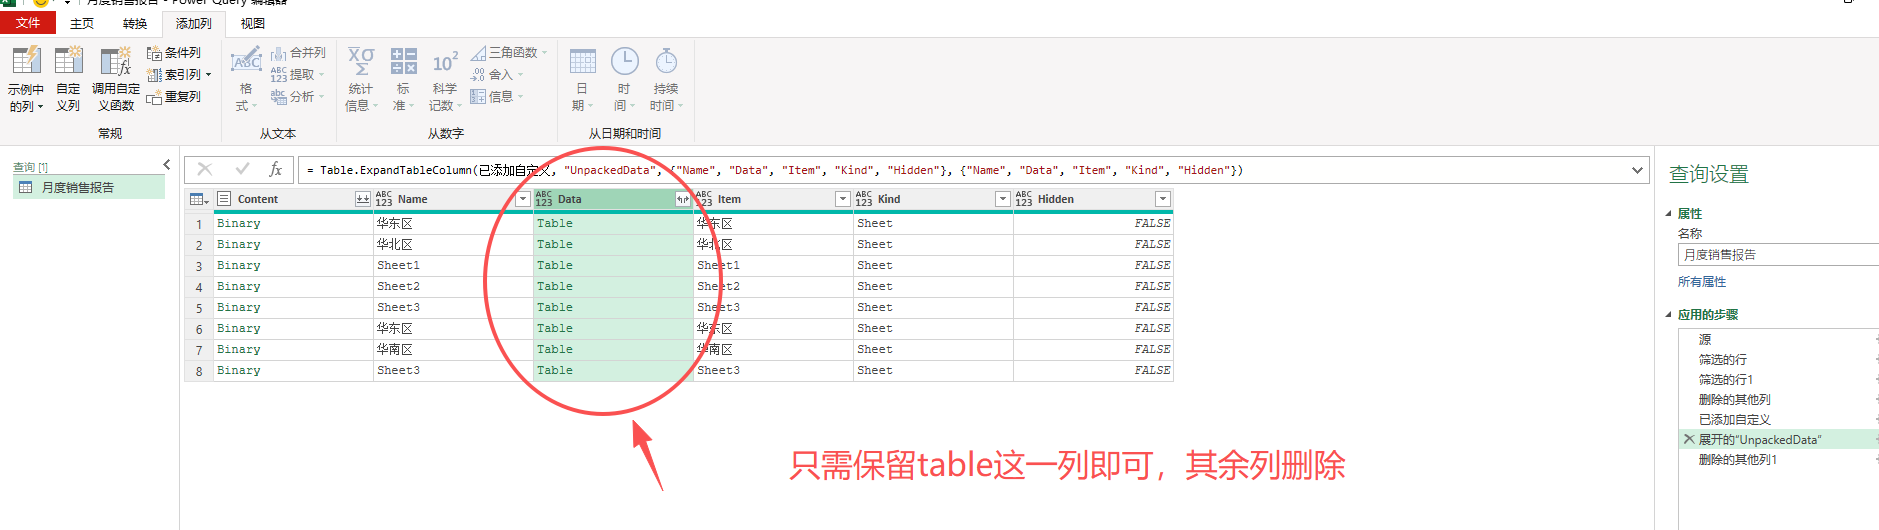
Task: Open the Hidden column filter dropdown
Action: pyautogui.click(x=1162, y=200)
